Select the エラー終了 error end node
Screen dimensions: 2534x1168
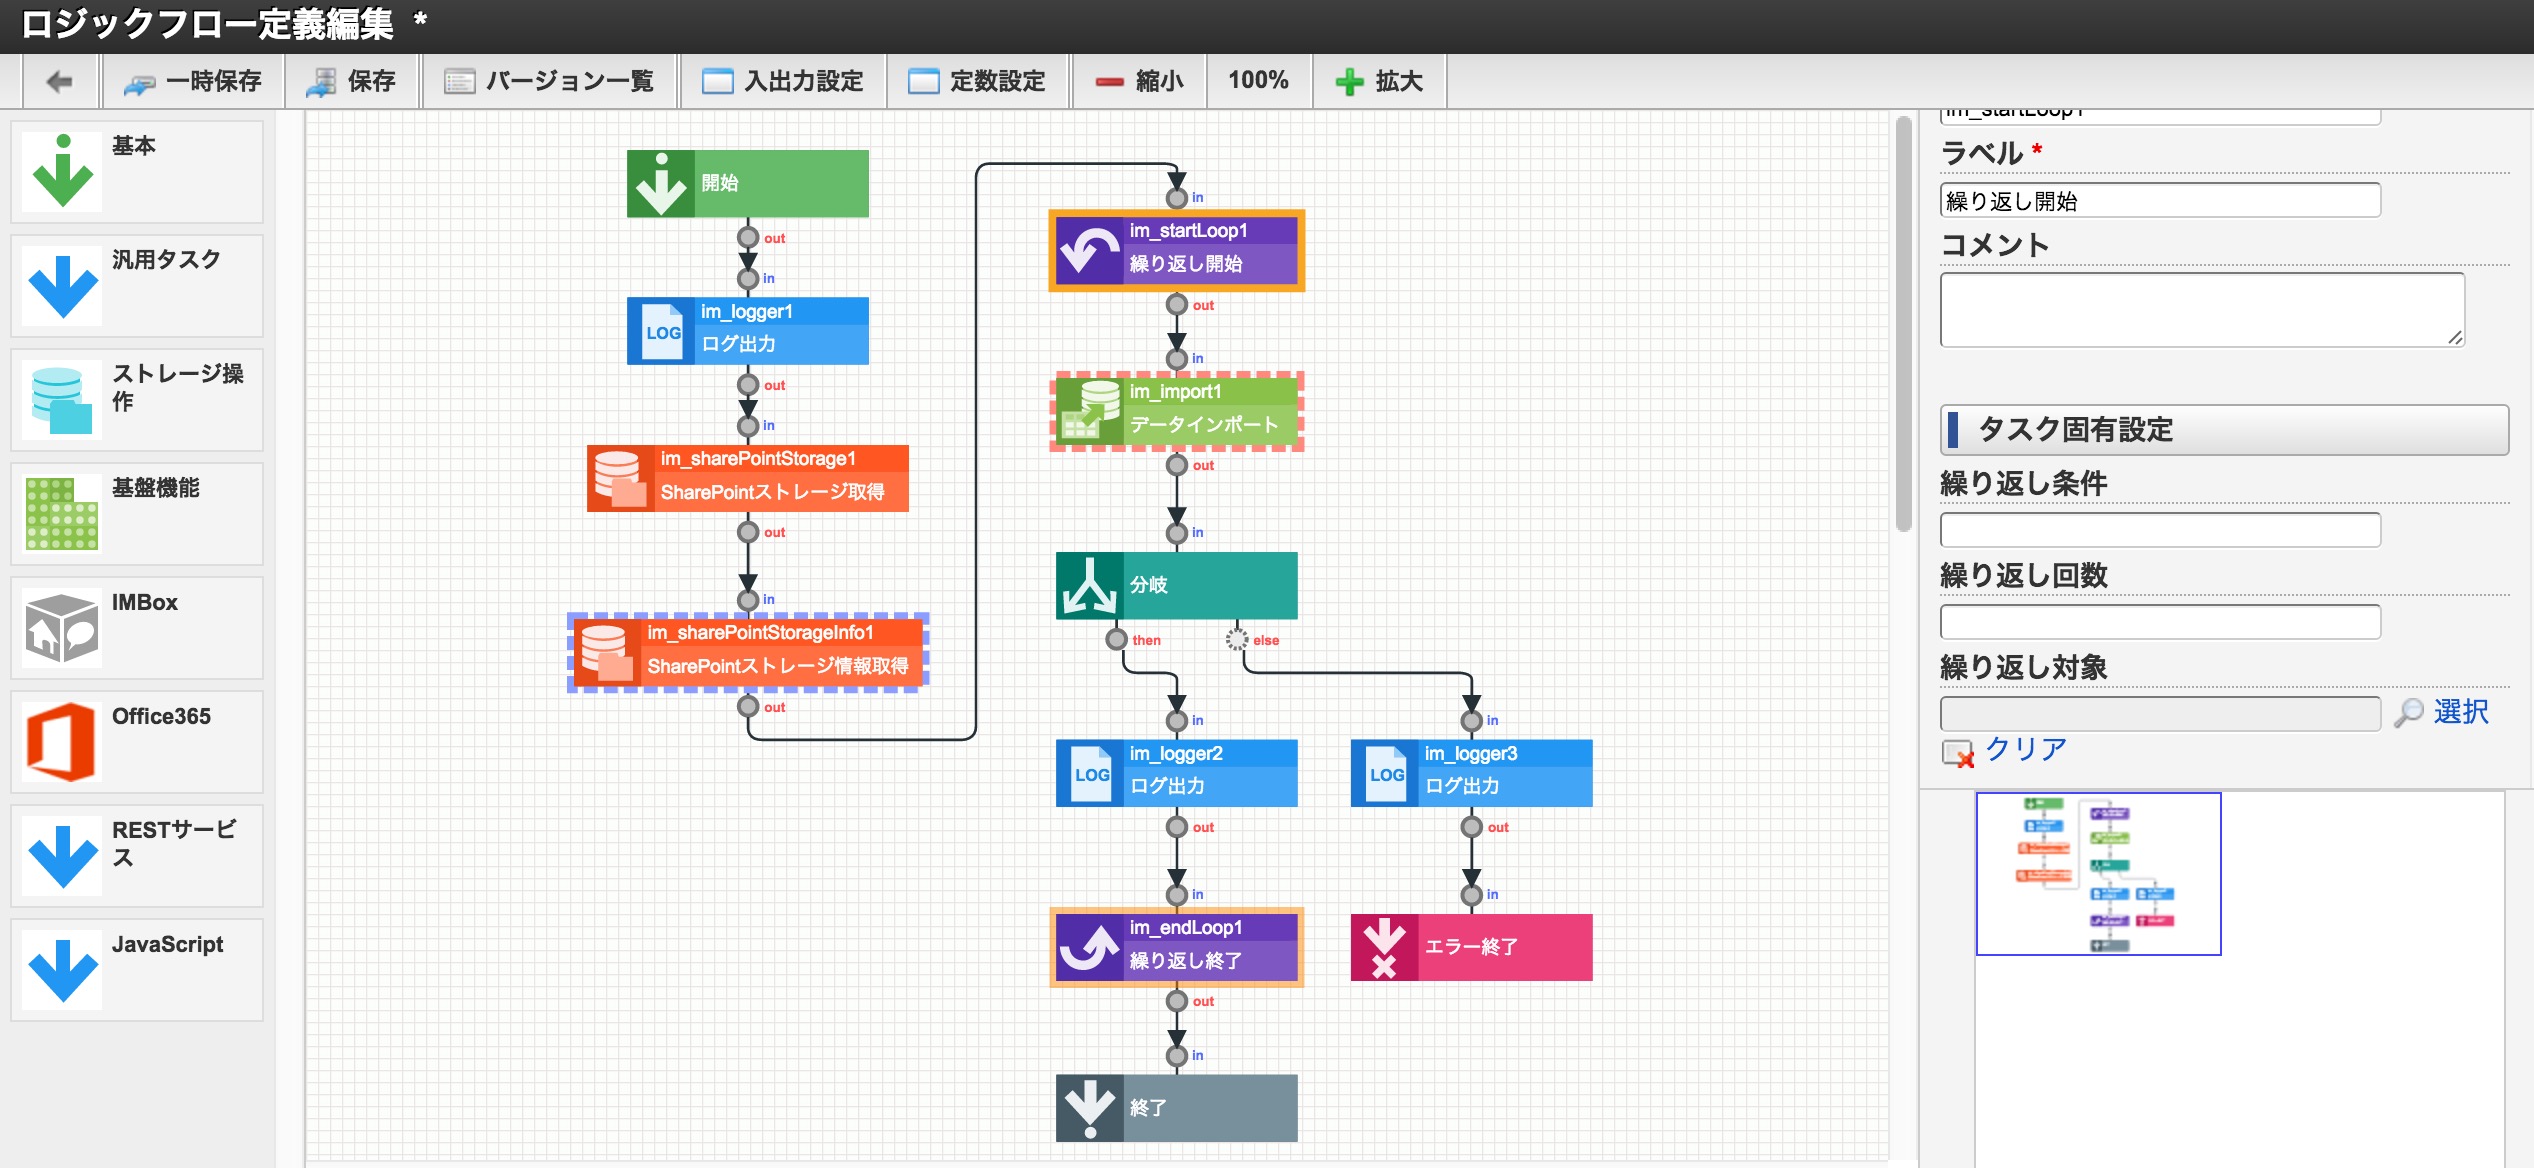click(x=1470, y=946)
